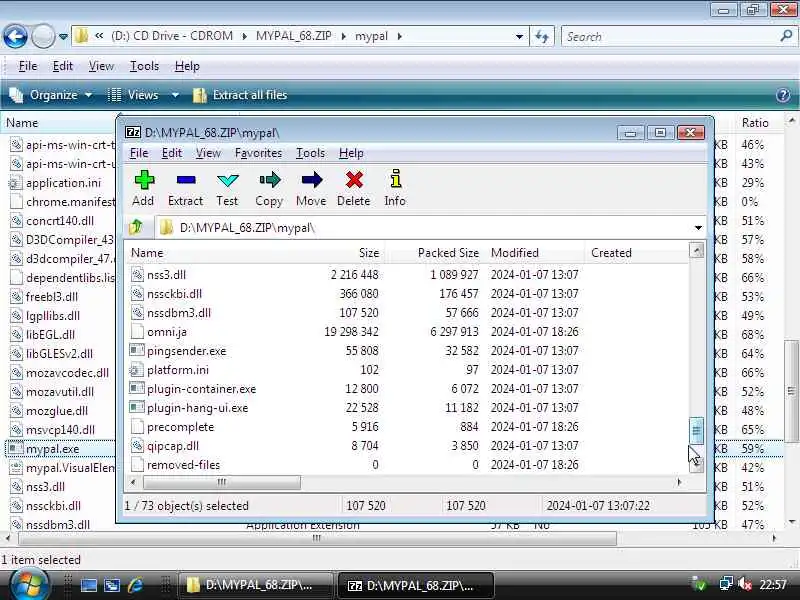Viewport: 800px width, 600px height.
Task: Click Extract all files button
Action: pyautogui.click(x=240, y=95)
